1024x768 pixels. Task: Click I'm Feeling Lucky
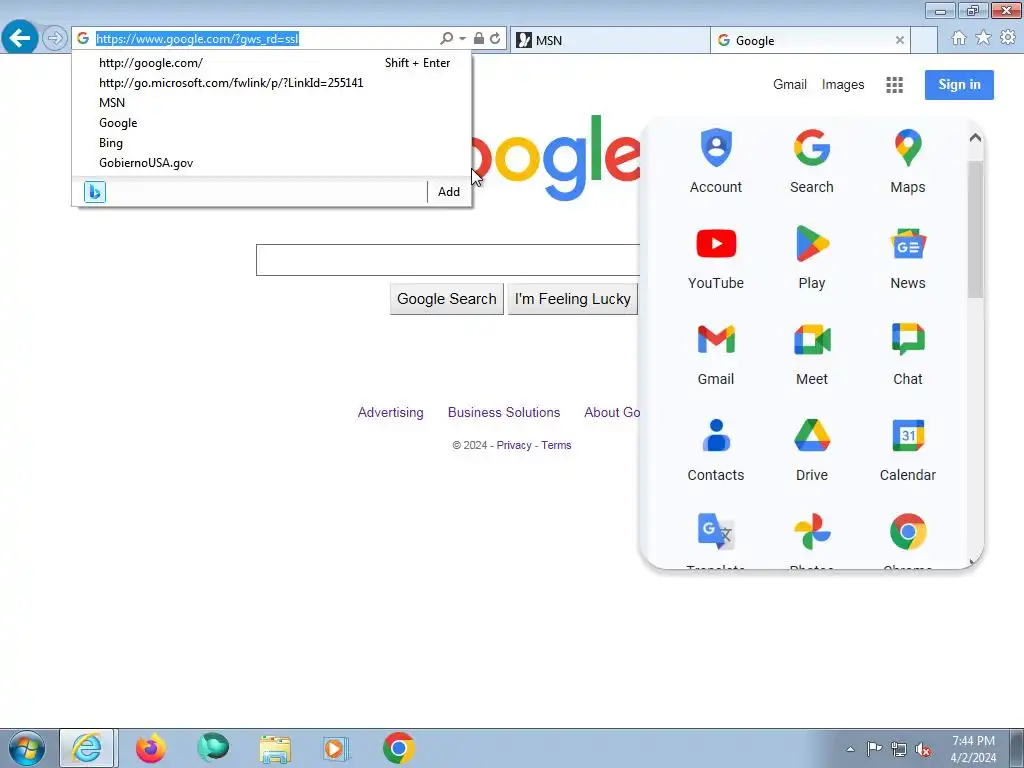pyautogui.click(x=573, y=299)
